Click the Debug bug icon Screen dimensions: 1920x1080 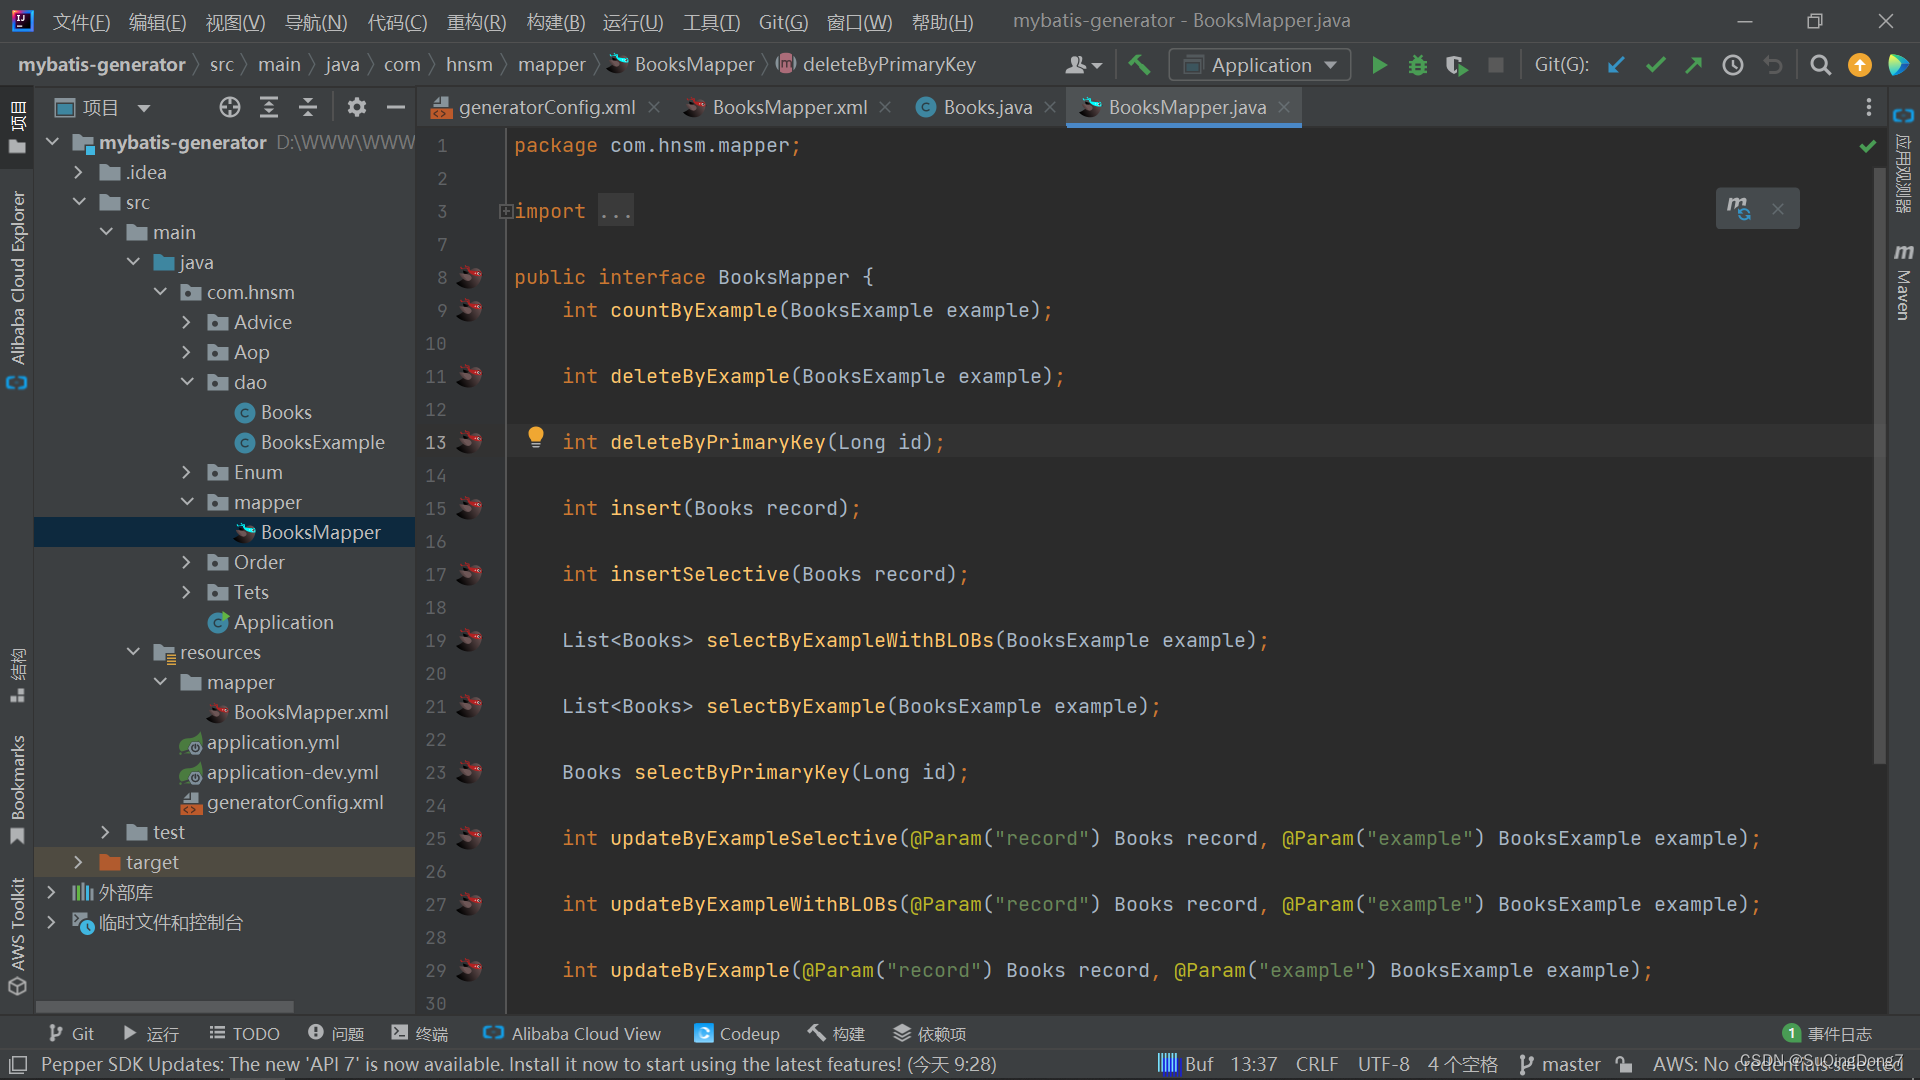(1417, 65)
